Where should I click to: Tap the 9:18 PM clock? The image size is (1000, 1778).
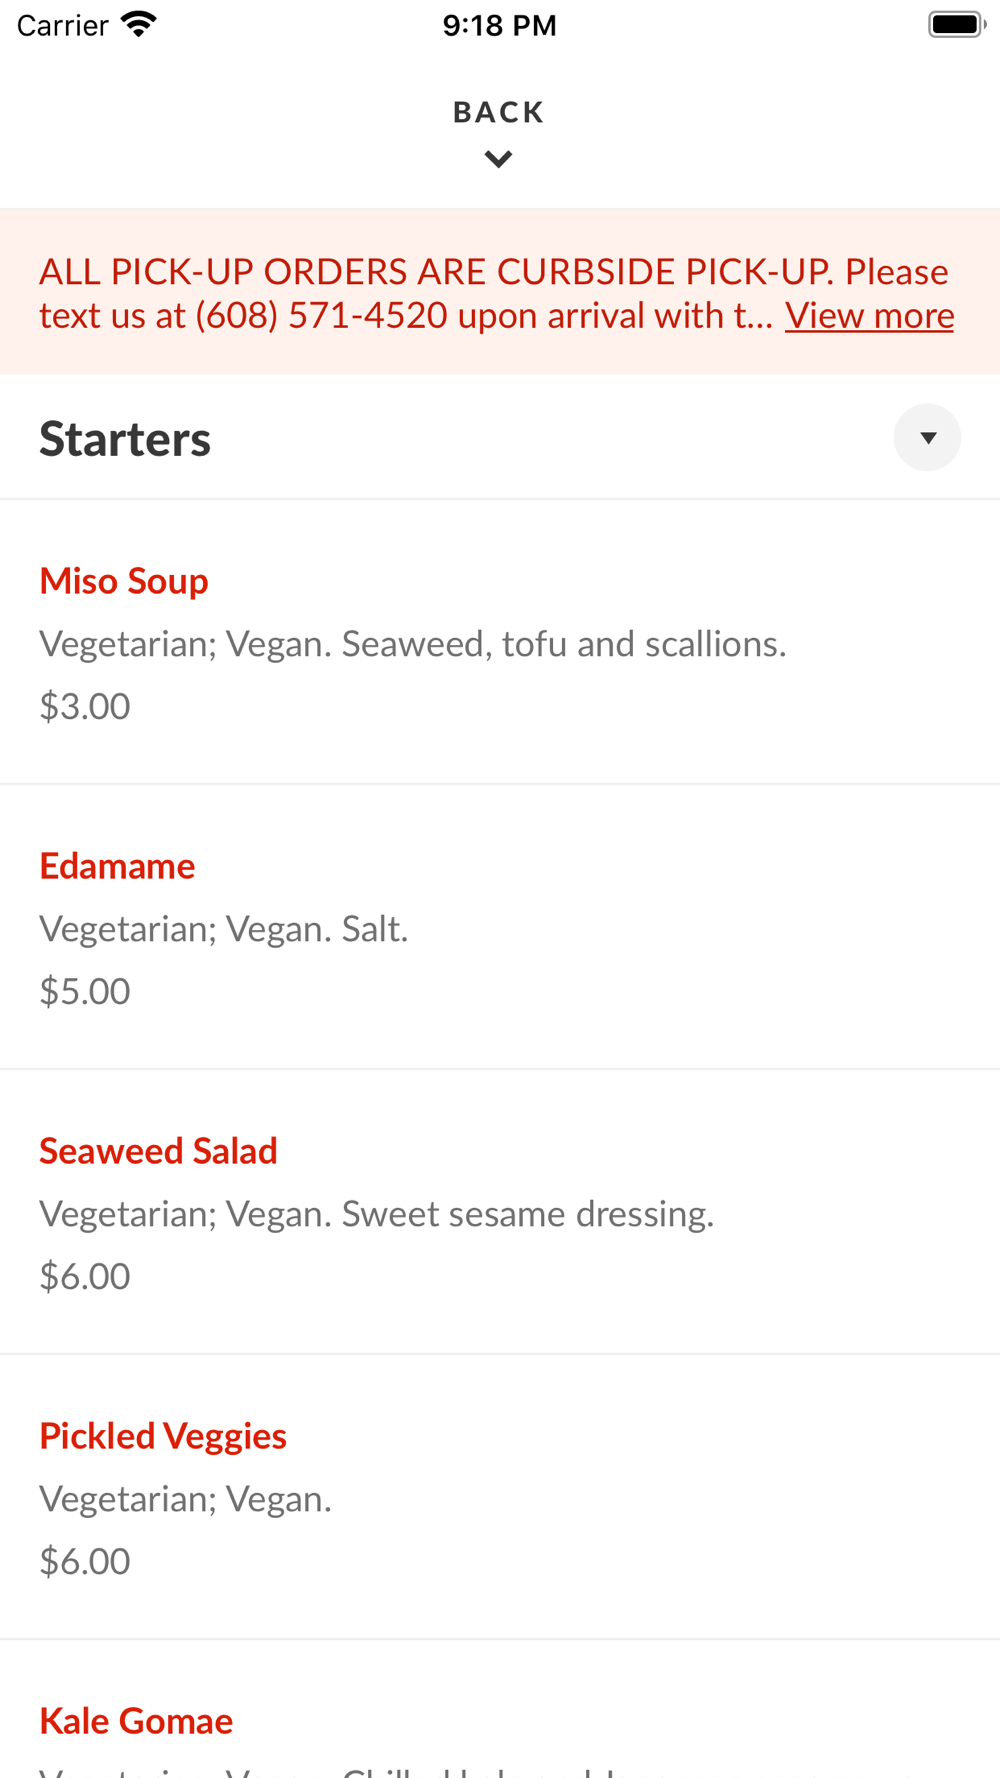[x=499, y=25]
